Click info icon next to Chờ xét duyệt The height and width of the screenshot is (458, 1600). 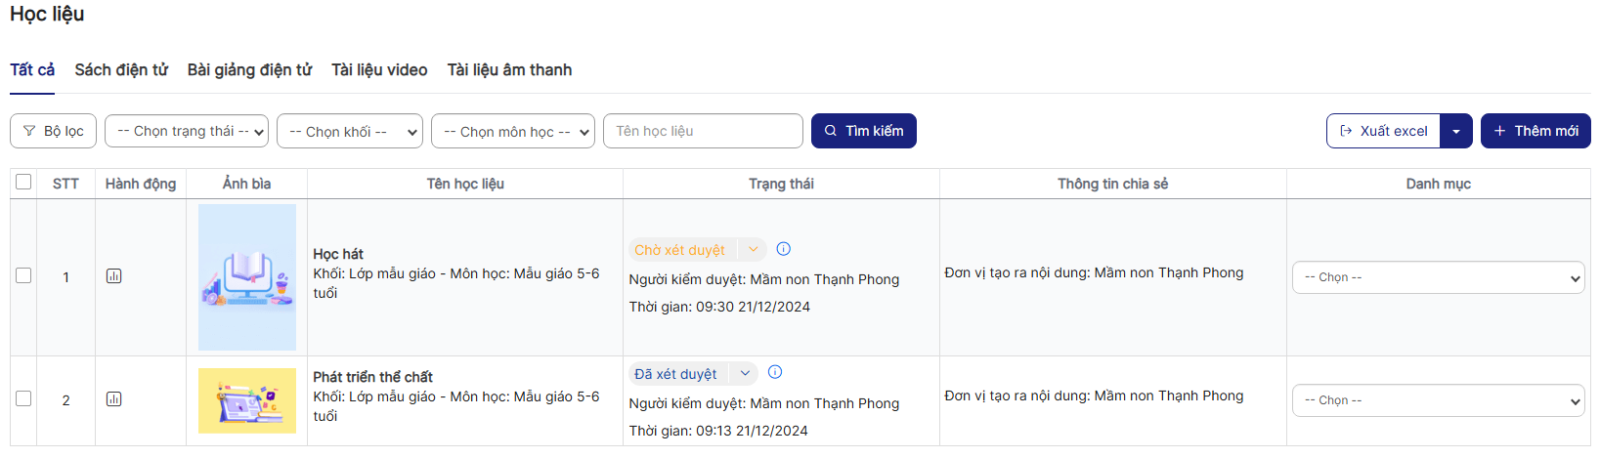coord(783,249)
